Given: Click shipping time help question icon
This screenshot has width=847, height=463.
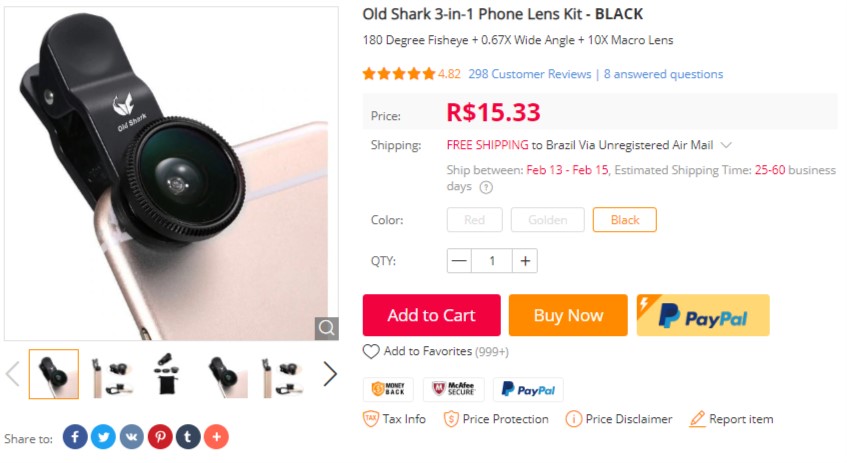Looking at the screenshot, I should click(486, 187).
